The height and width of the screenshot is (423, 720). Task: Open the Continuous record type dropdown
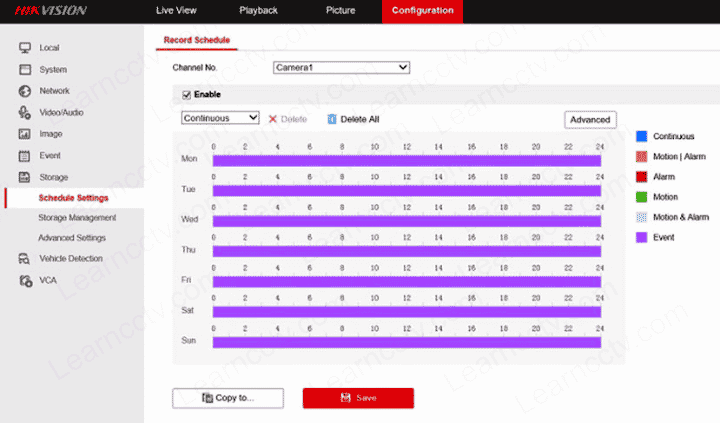pos(220,118)
